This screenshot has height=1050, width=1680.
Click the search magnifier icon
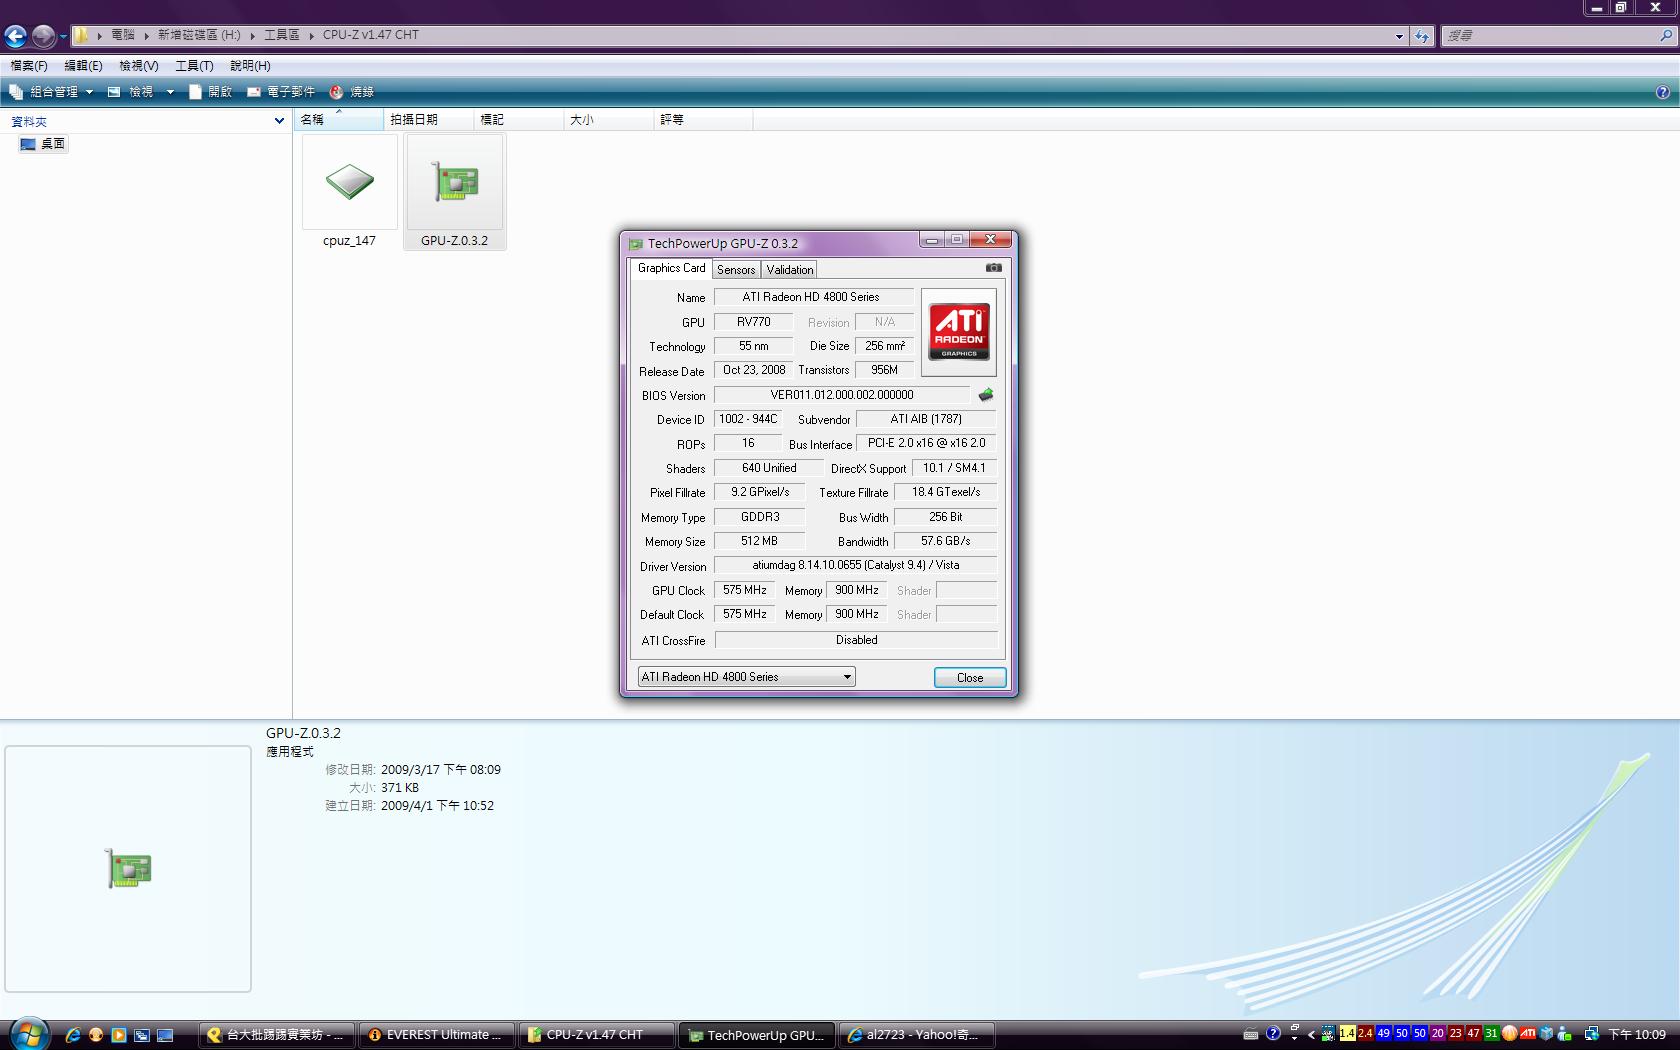coord(1665,36)
